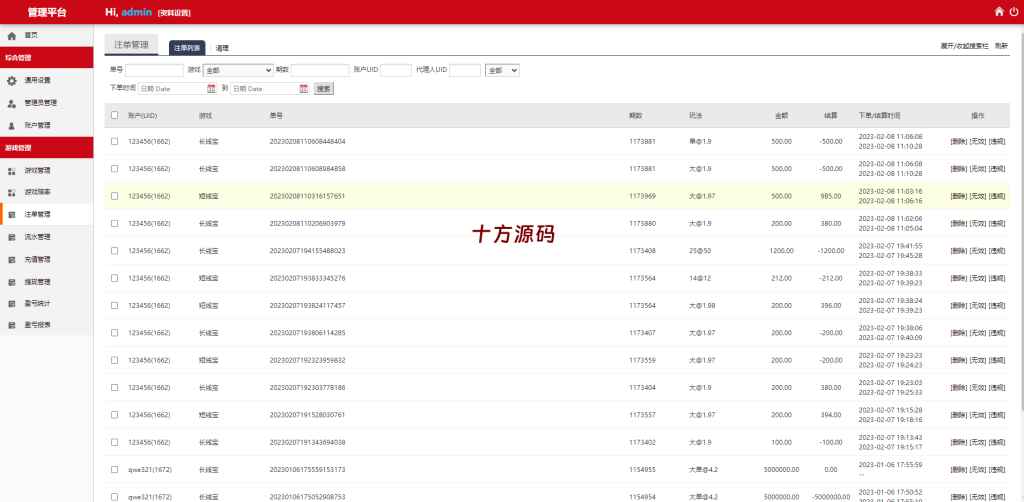Click play type 25@50
This screenshot has width=1024, height=502.
click(700, 251)
